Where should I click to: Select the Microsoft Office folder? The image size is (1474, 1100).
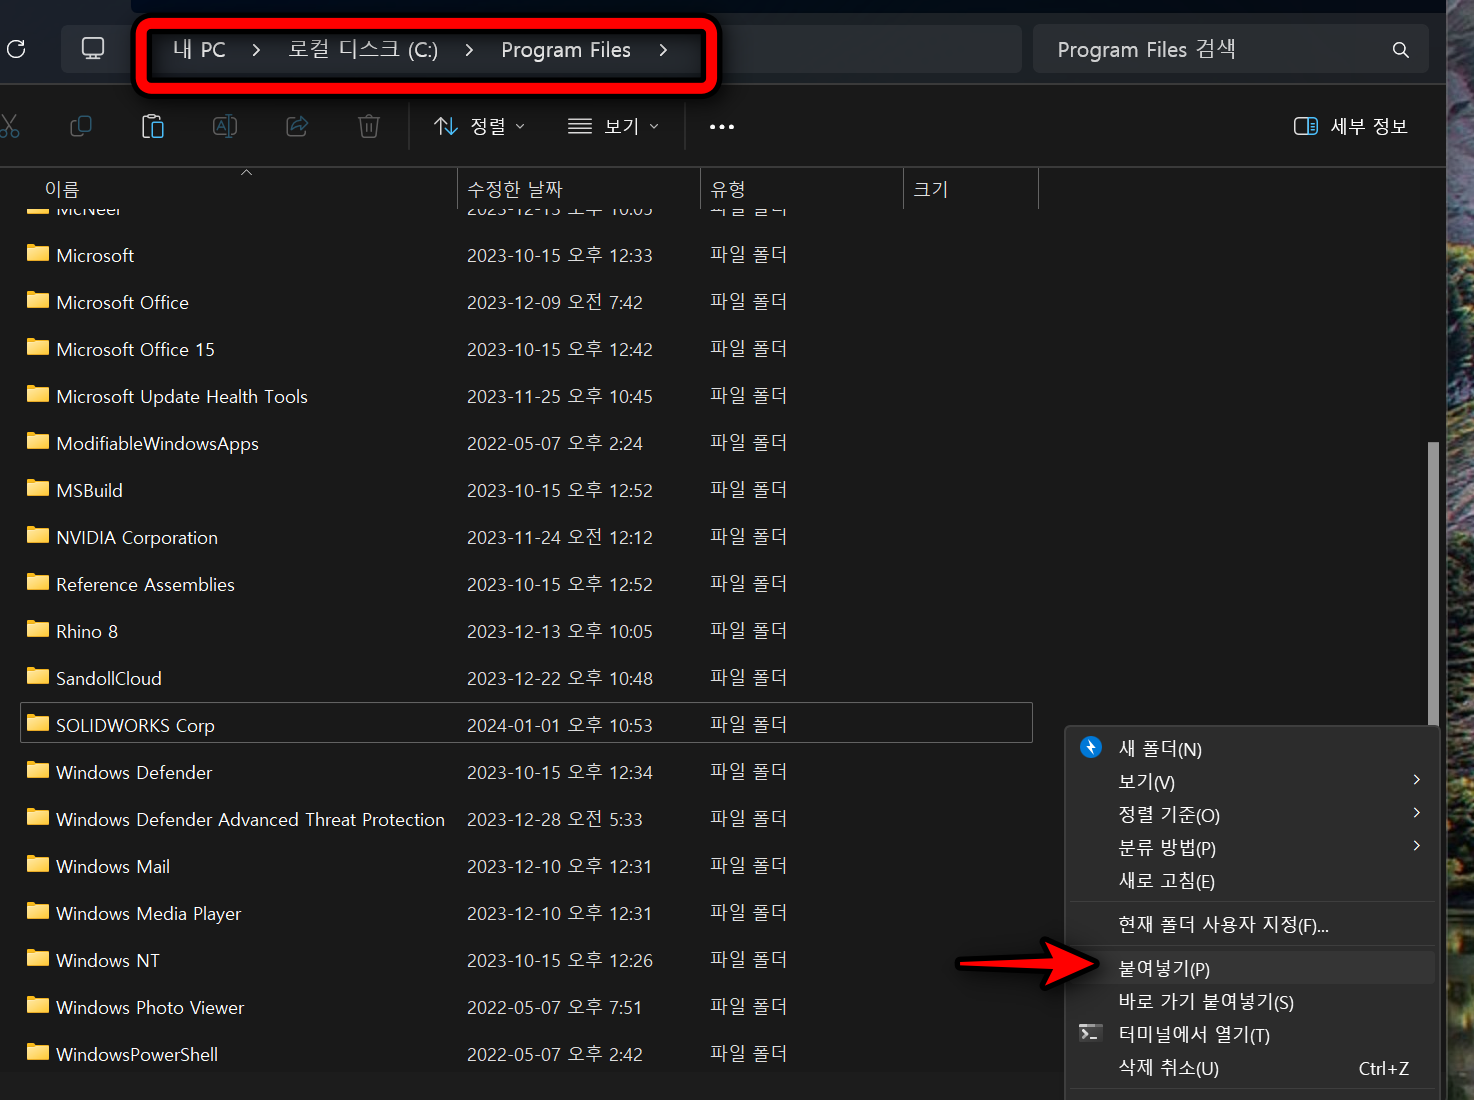coord(526,302)
